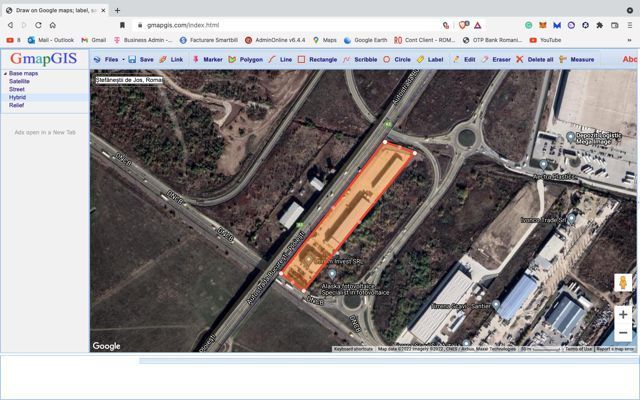
Task: Open AdminOnline v6.4.4 bookmark
Action: pyautogui.click(x=275, y=40)
